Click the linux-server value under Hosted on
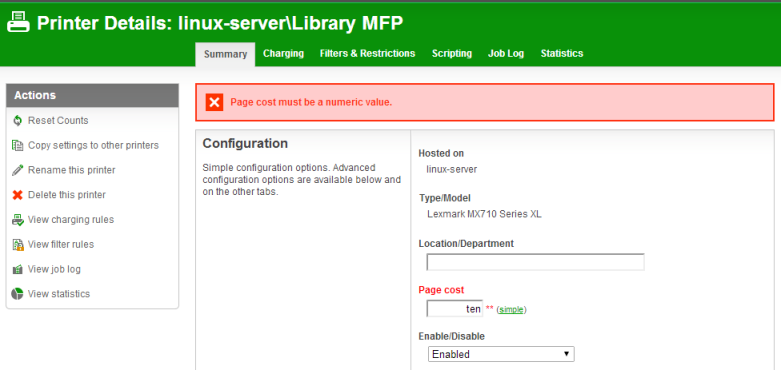The image size is (781, 370). [x=451, y=169]
